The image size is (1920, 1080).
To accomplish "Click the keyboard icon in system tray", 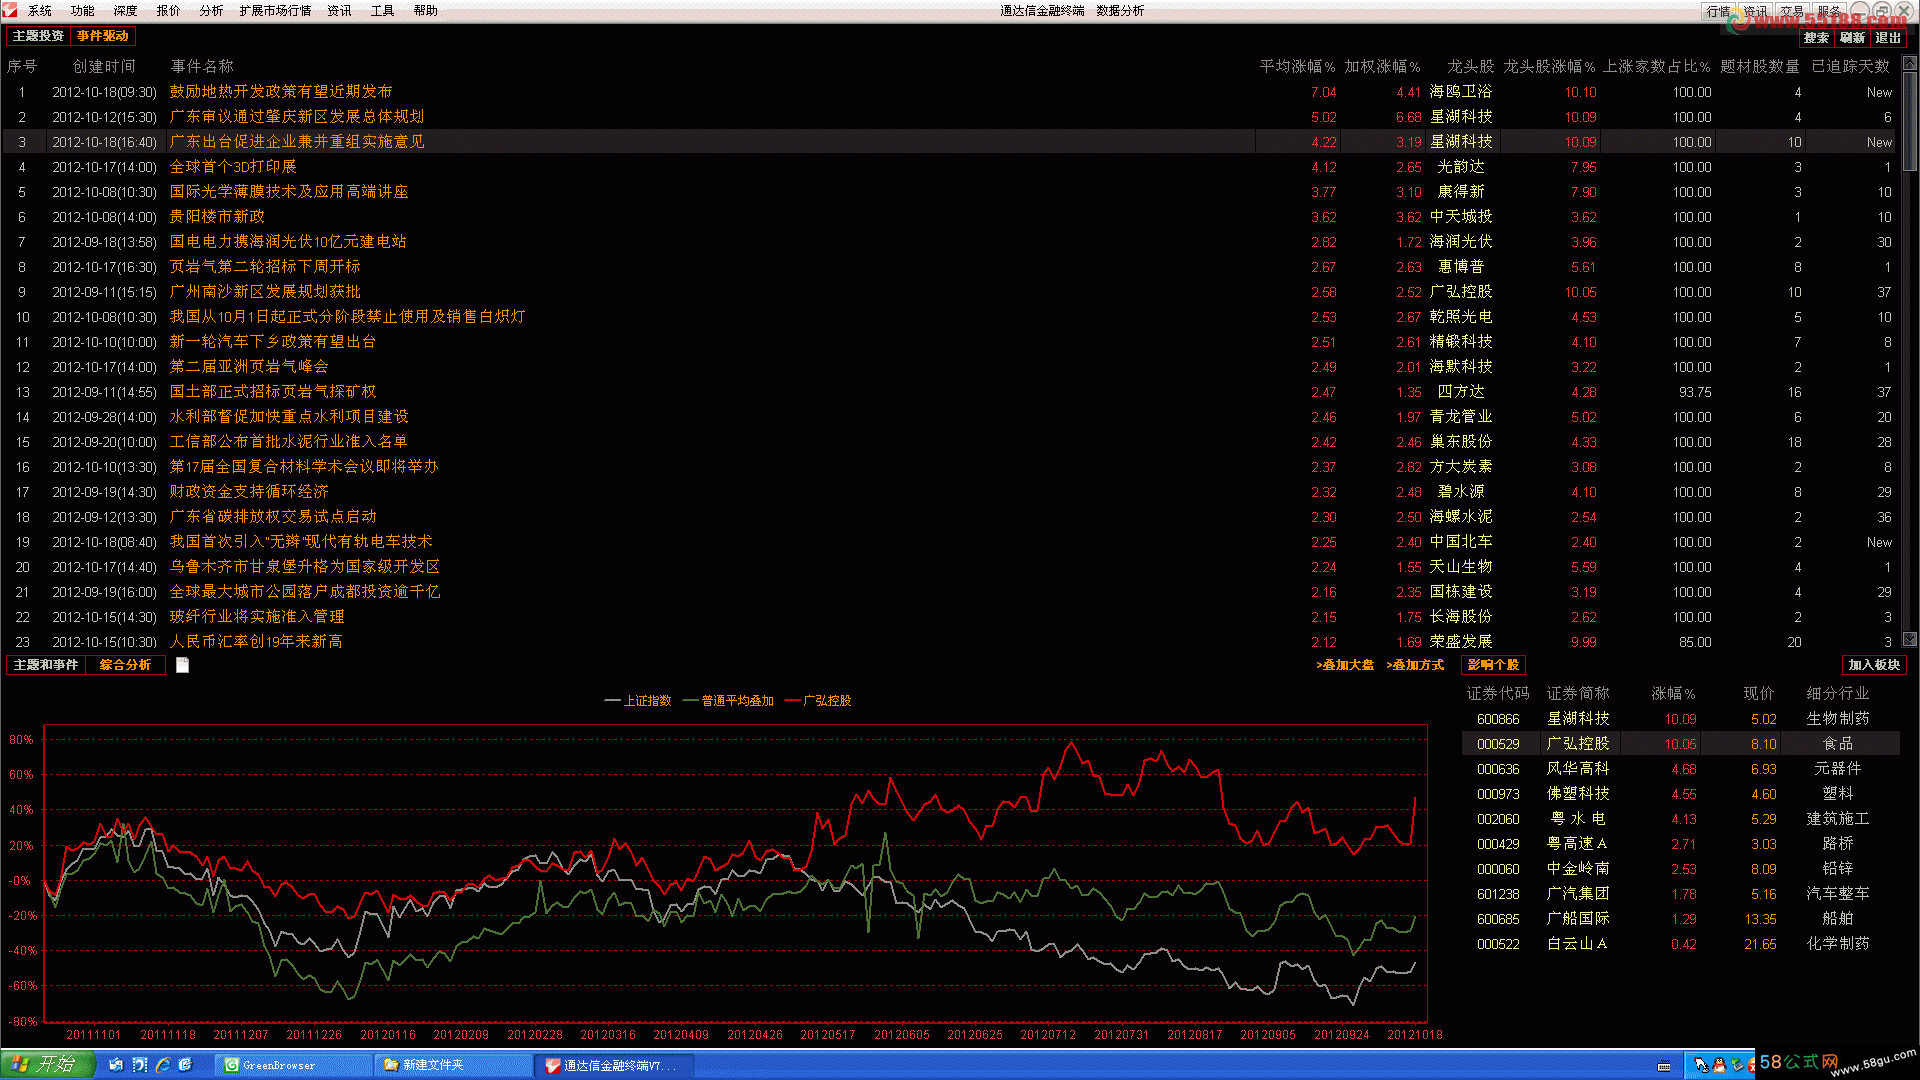I will click(1665, 1066).
